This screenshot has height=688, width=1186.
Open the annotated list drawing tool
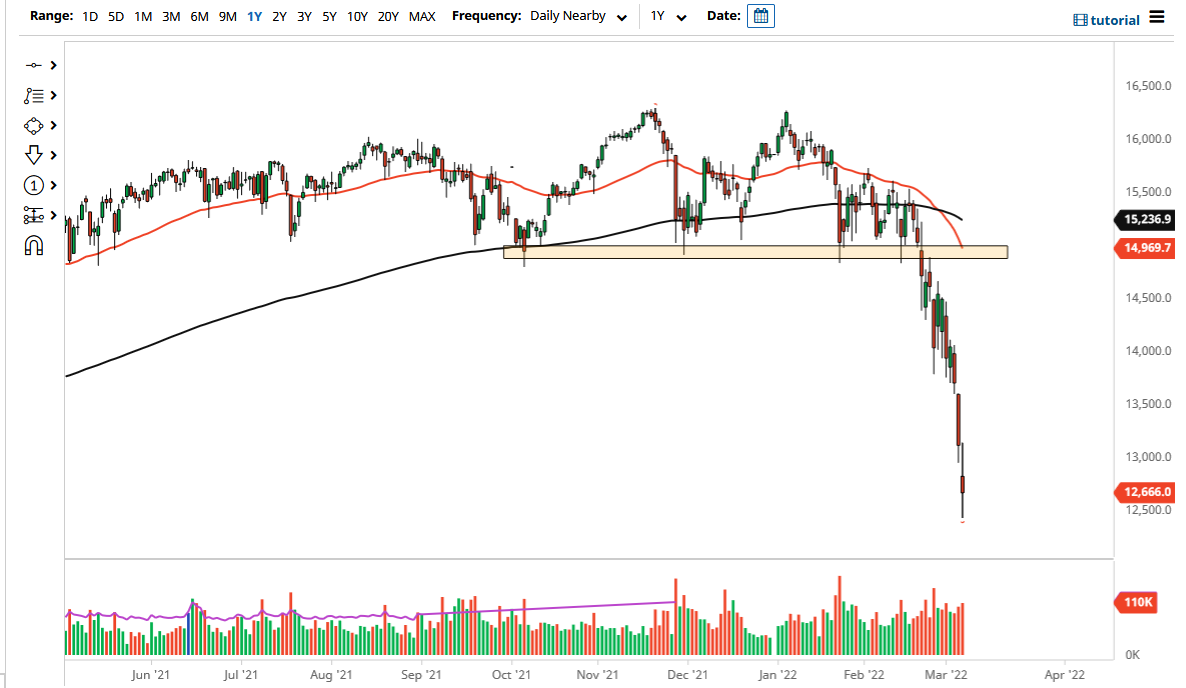[x=33, y=95]
